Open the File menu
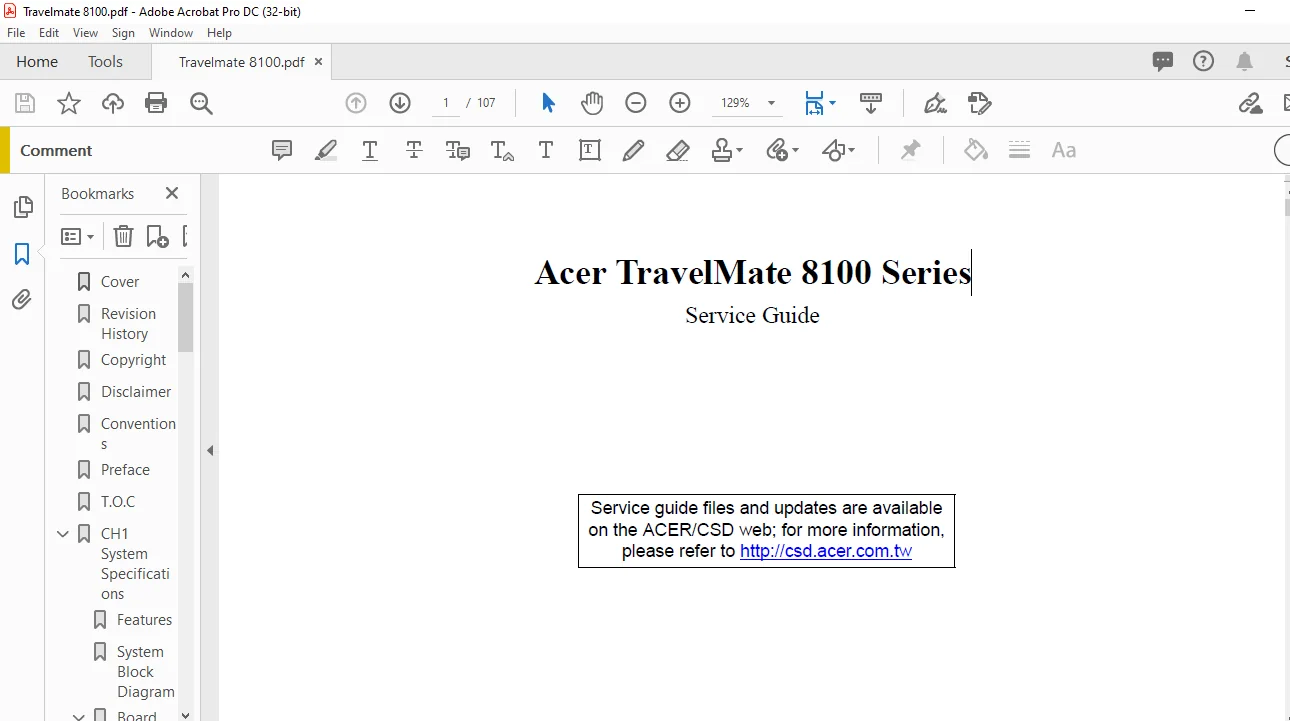The image size is (1290, 721). (x=16, y=33)
